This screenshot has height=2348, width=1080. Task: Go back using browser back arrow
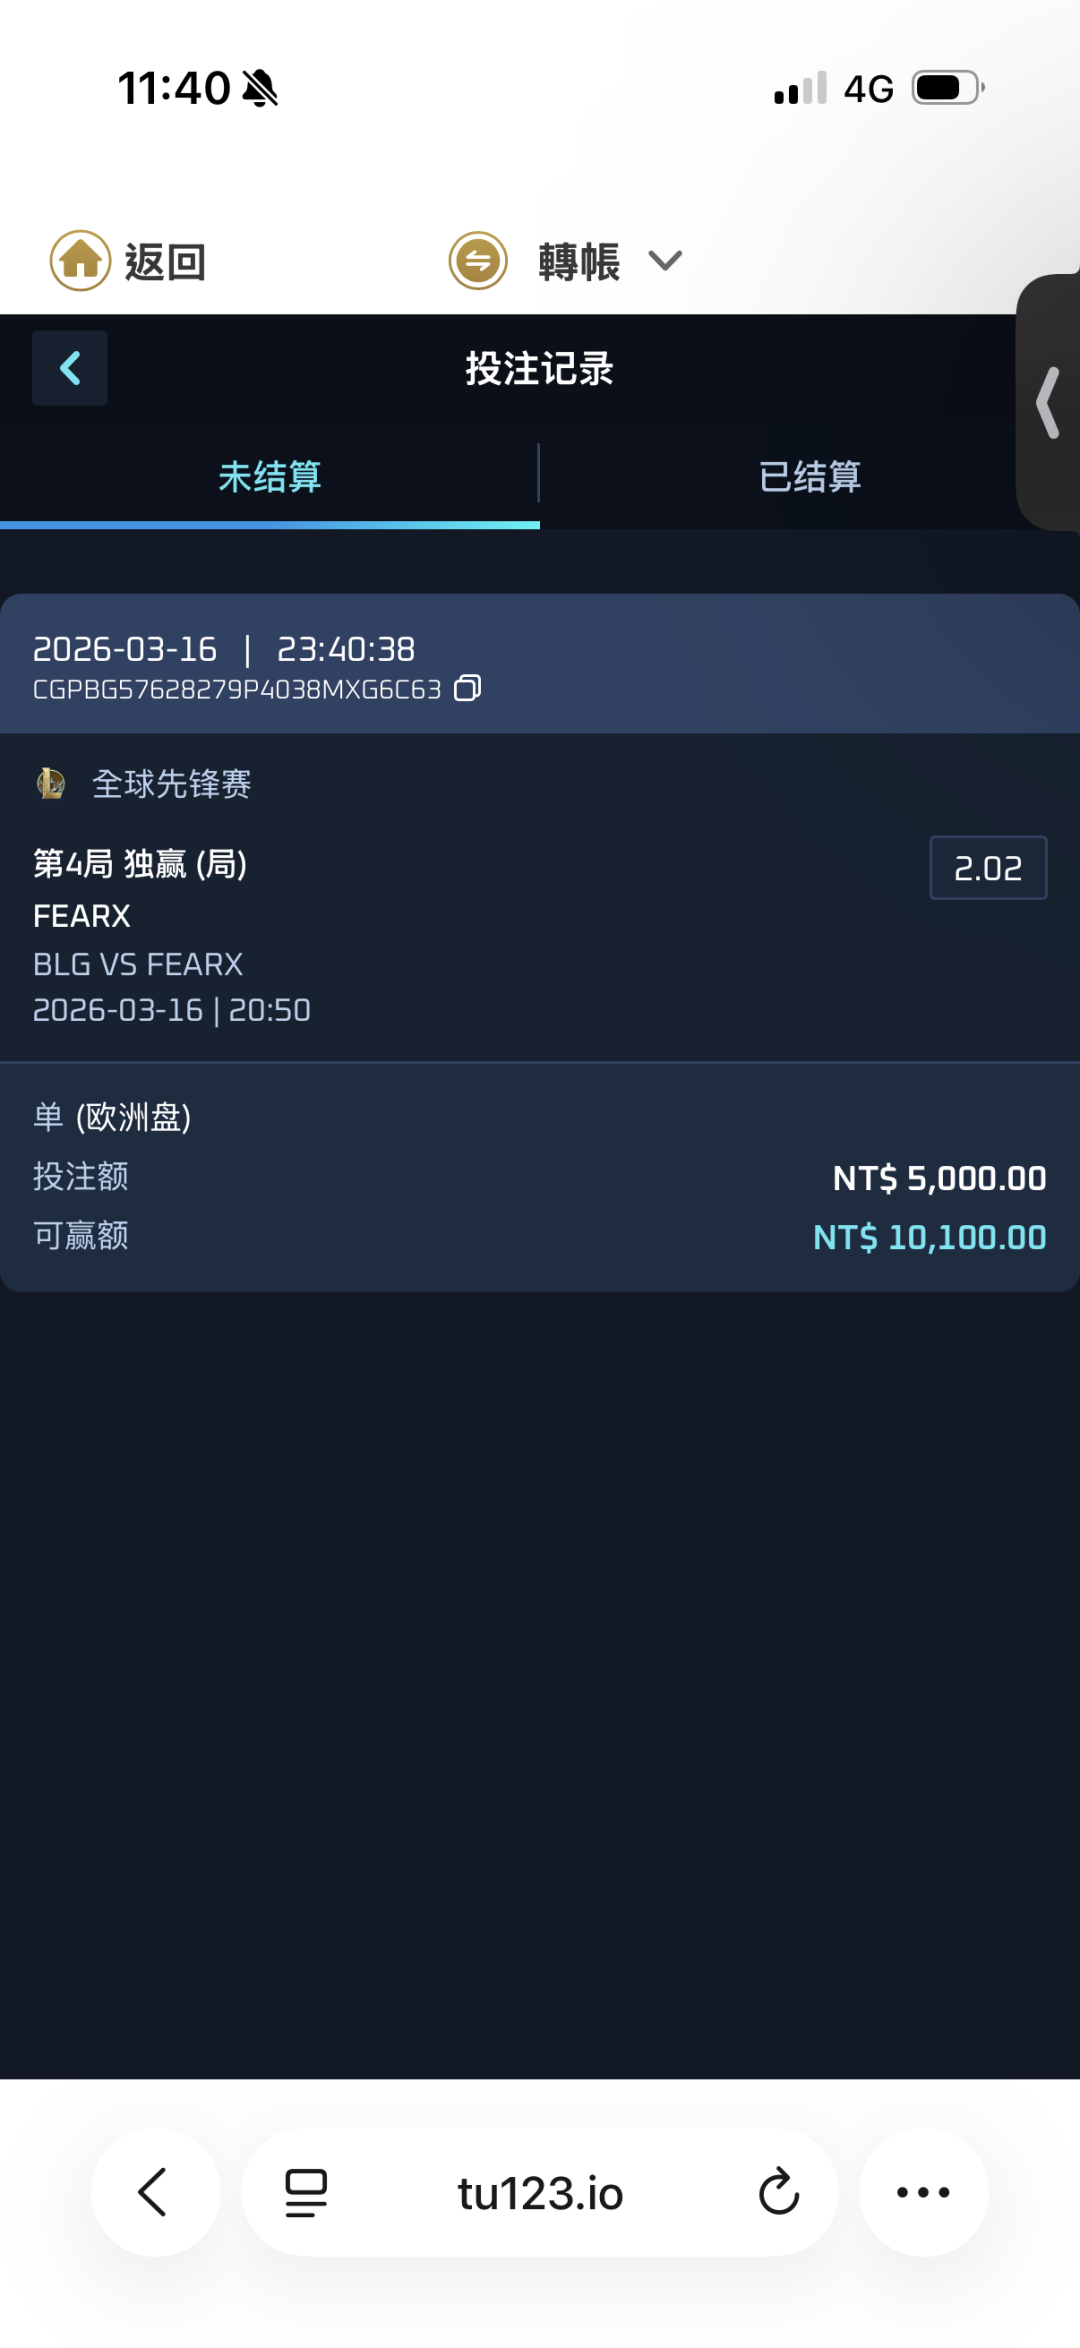[x=154, y=2192]
